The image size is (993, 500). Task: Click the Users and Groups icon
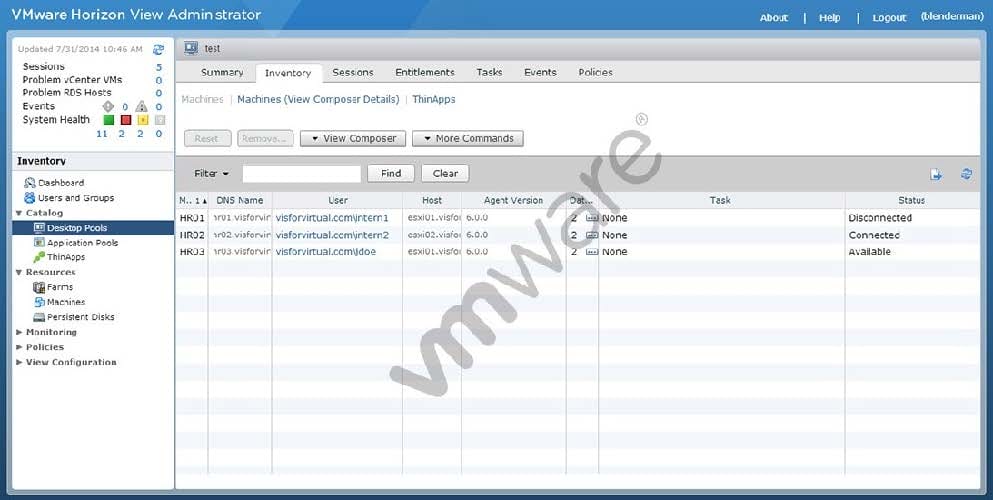click(x=30, y=197)
